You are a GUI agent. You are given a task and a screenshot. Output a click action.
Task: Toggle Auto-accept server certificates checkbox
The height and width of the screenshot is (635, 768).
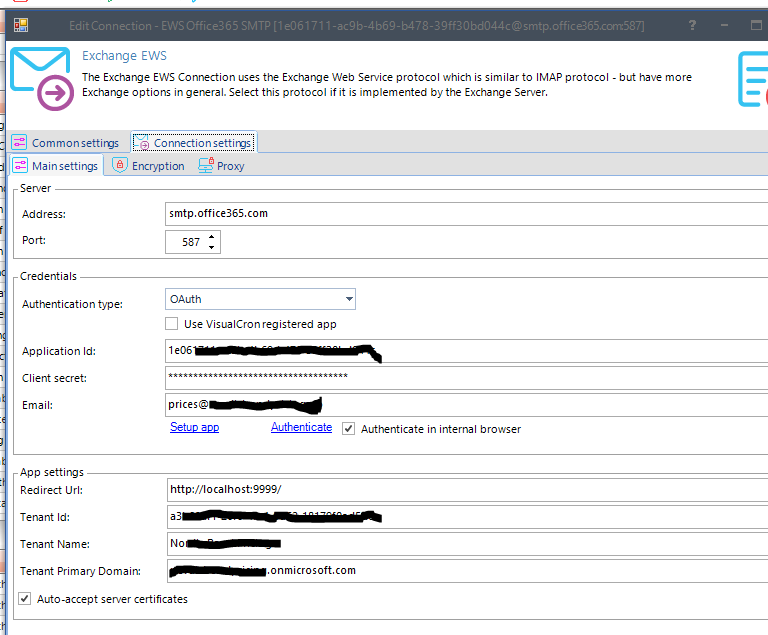[24, 599]
